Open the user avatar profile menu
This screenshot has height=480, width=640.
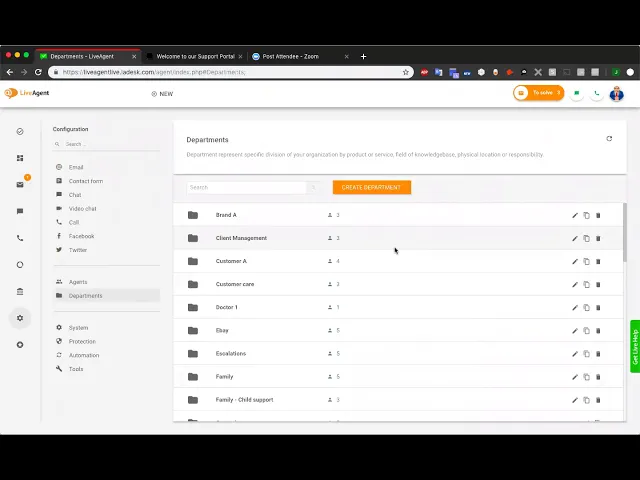pyautogui.click(x=617, y=93)
